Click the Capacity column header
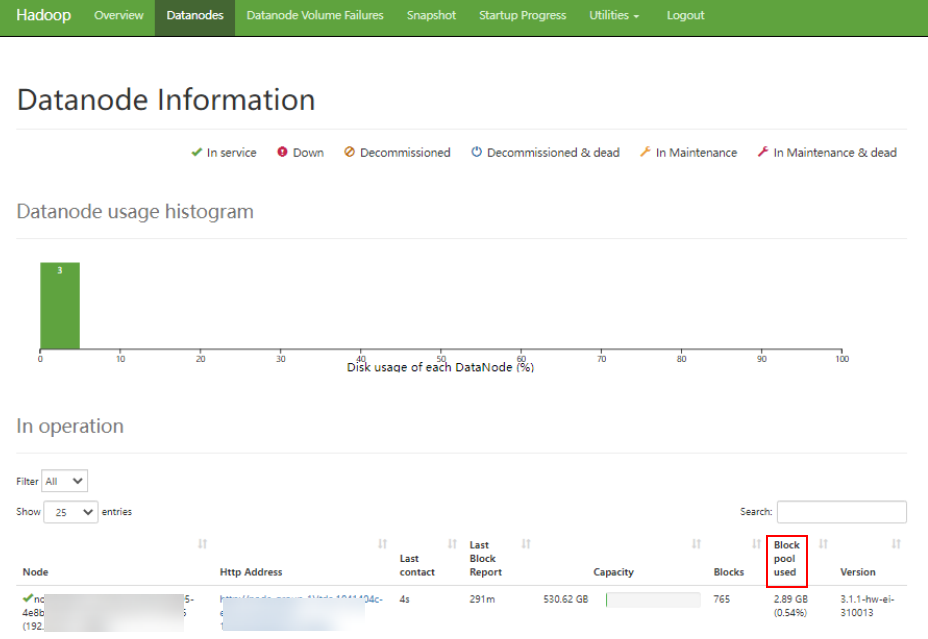The image size is (928, 639). pos(613,572)
